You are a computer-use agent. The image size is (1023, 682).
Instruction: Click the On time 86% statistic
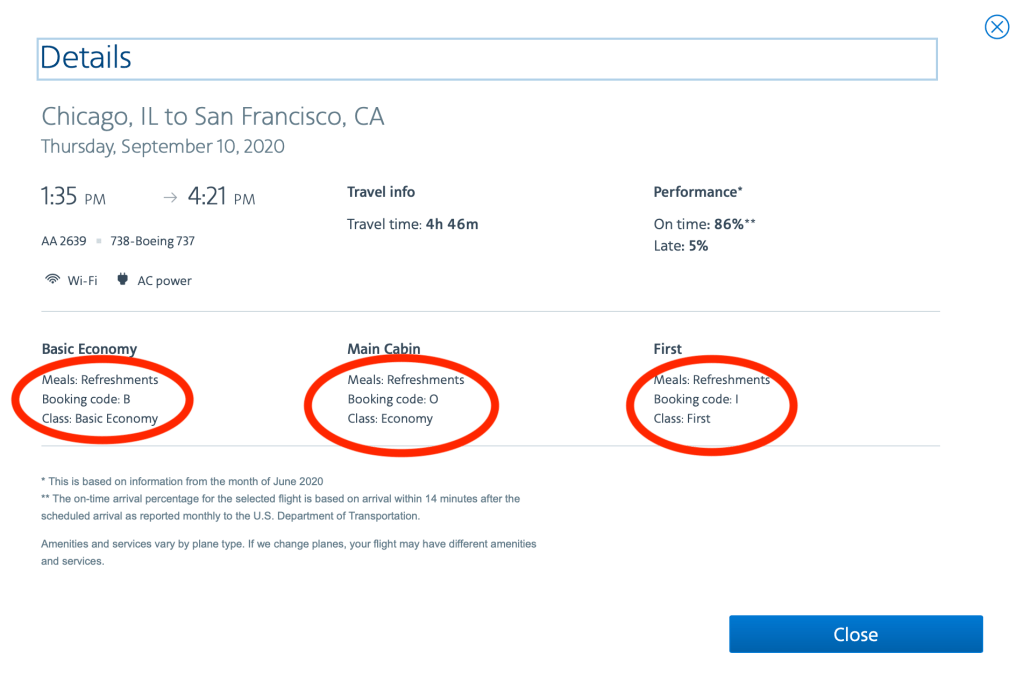click(x=703, y=224)
